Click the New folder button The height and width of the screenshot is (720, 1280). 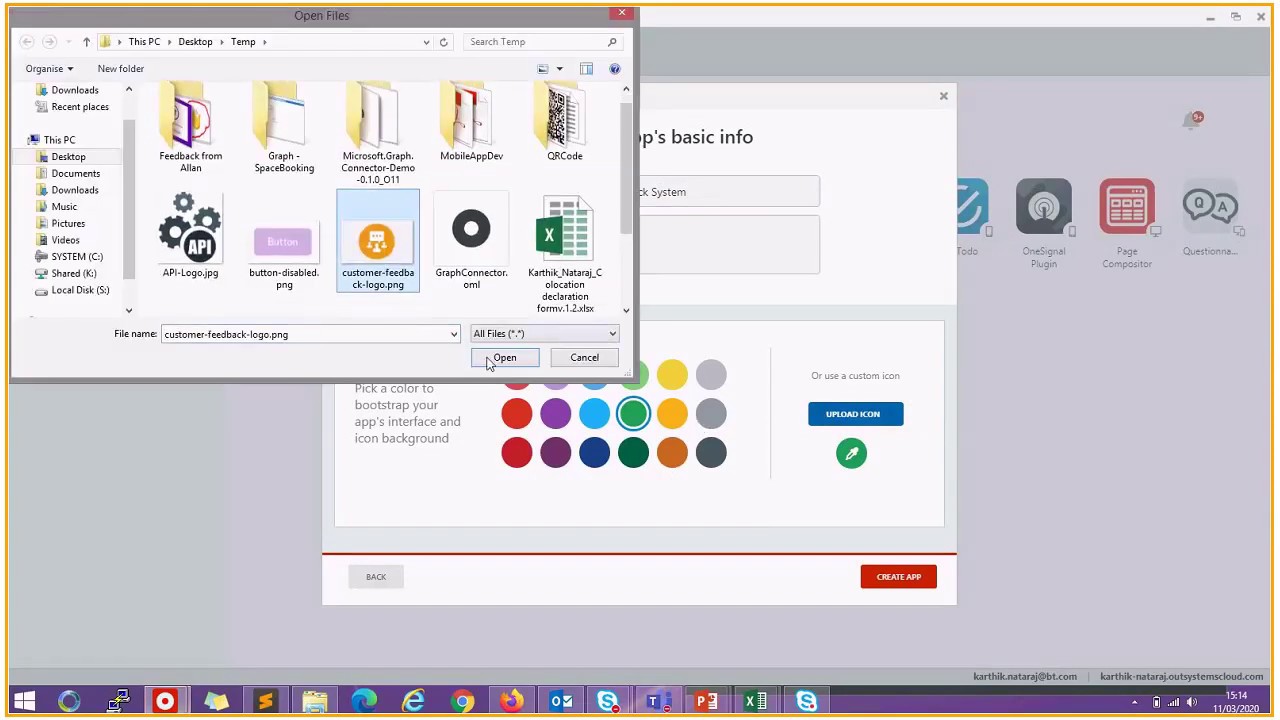click(x=121, y=69)
